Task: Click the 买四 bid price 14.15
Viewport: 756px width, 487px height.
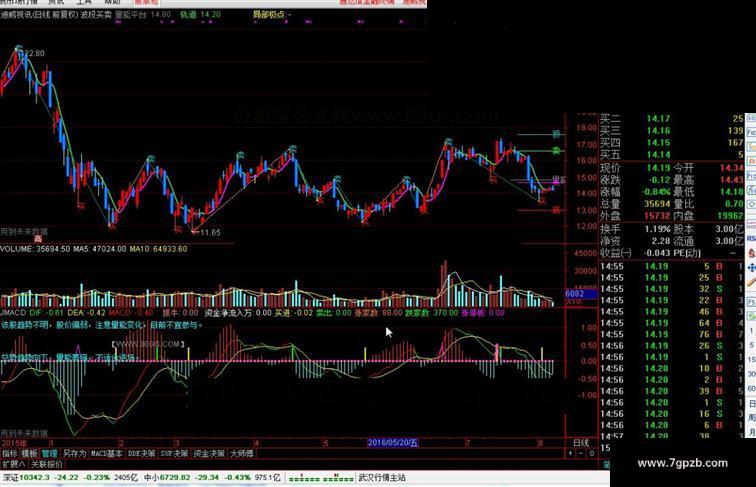Action: [x=658, y=143]
